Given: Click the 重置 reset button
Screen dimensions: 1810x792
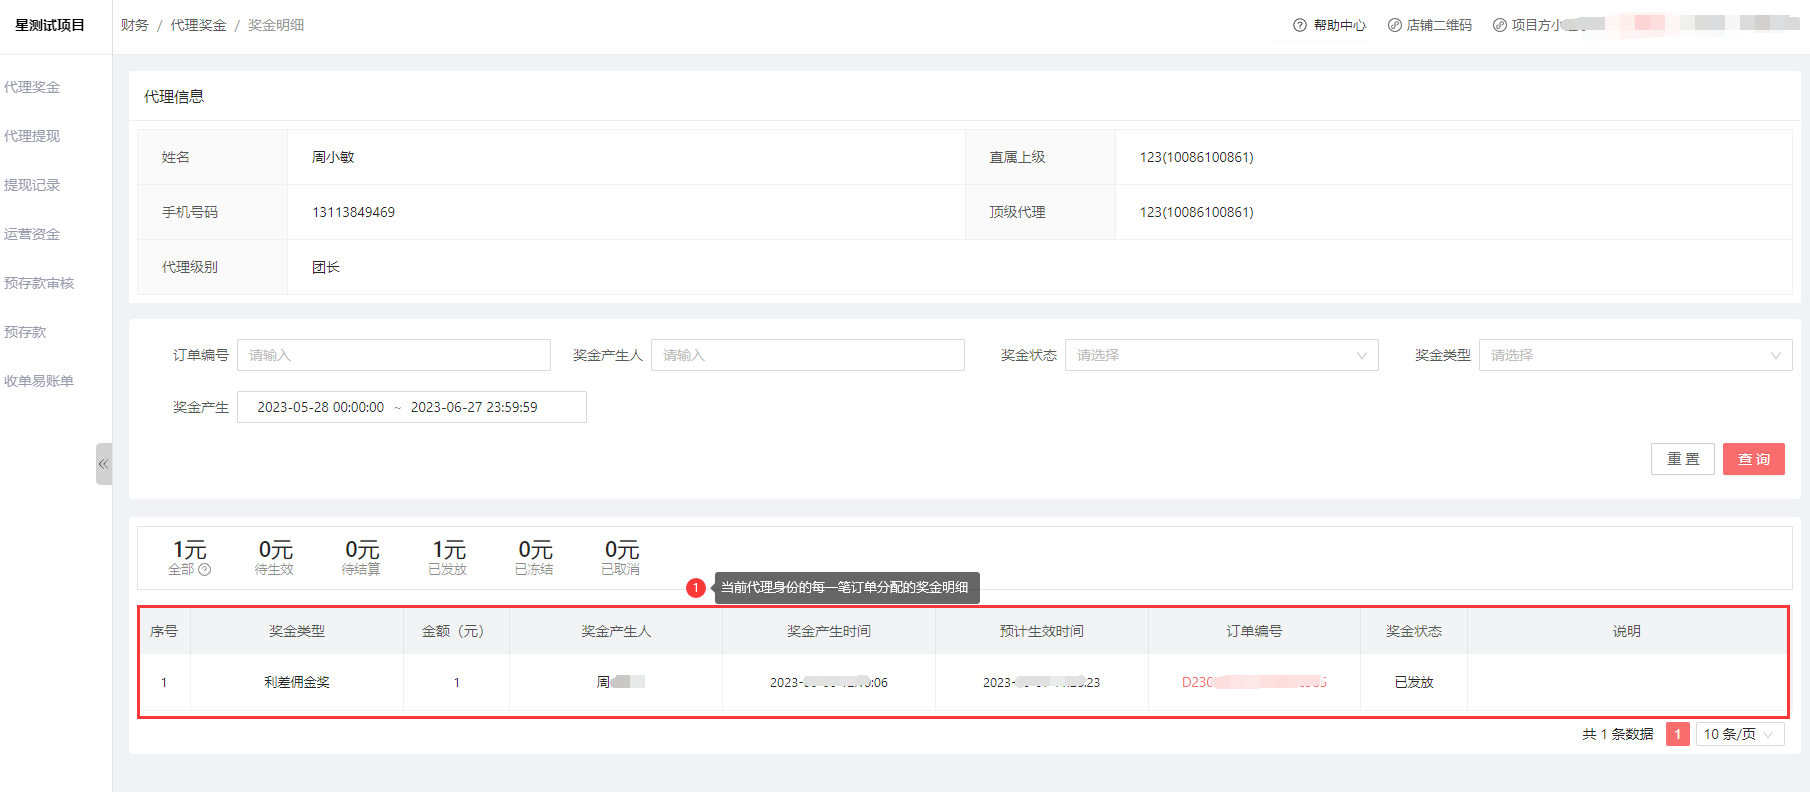Looking at the screenshot, I should [1682, 459].
